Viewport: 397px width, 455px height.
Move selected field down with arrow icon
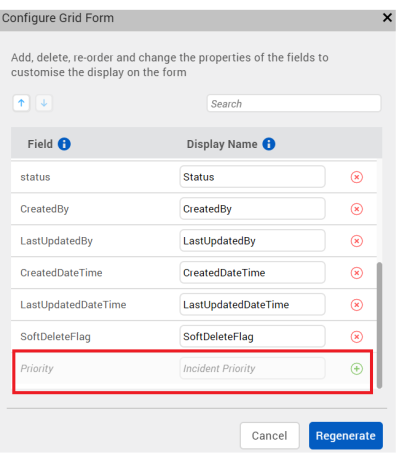tap(44, 103)
